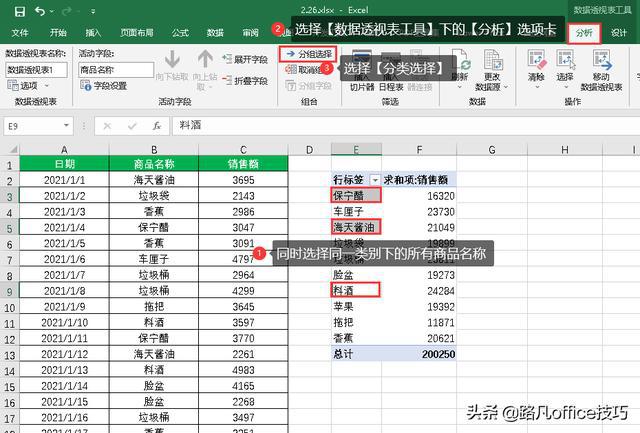Click the fx insert function icon

(157, 126)
